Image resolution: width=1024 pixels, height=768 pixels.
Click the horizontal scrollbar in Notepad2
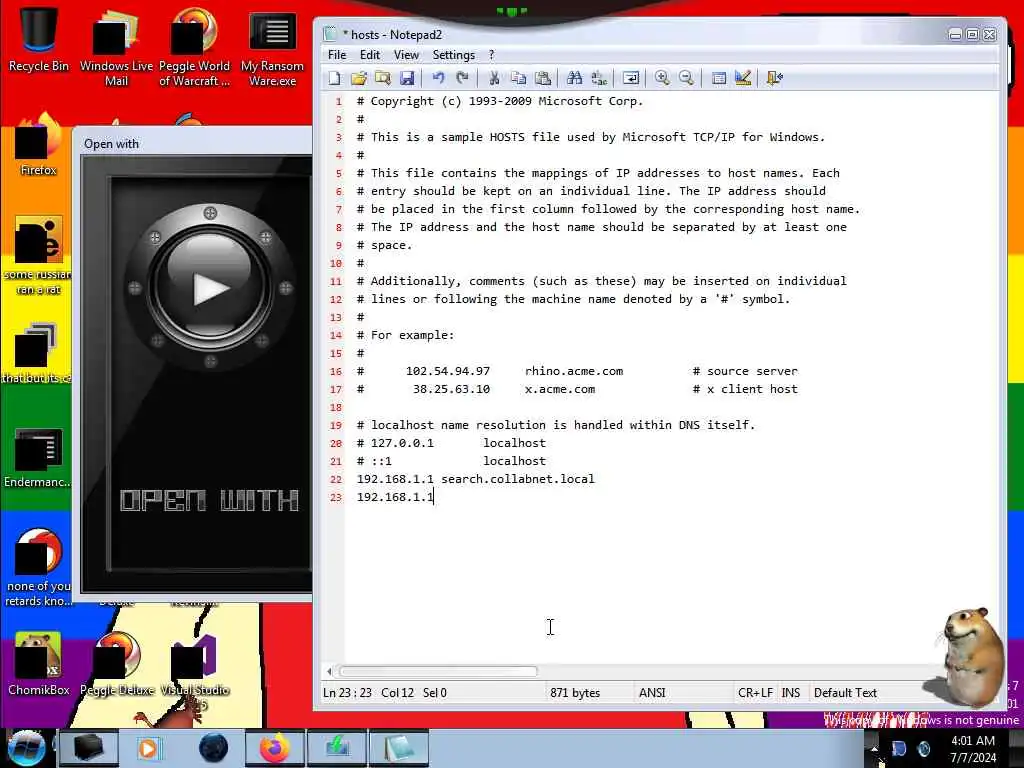click(438, 671)
